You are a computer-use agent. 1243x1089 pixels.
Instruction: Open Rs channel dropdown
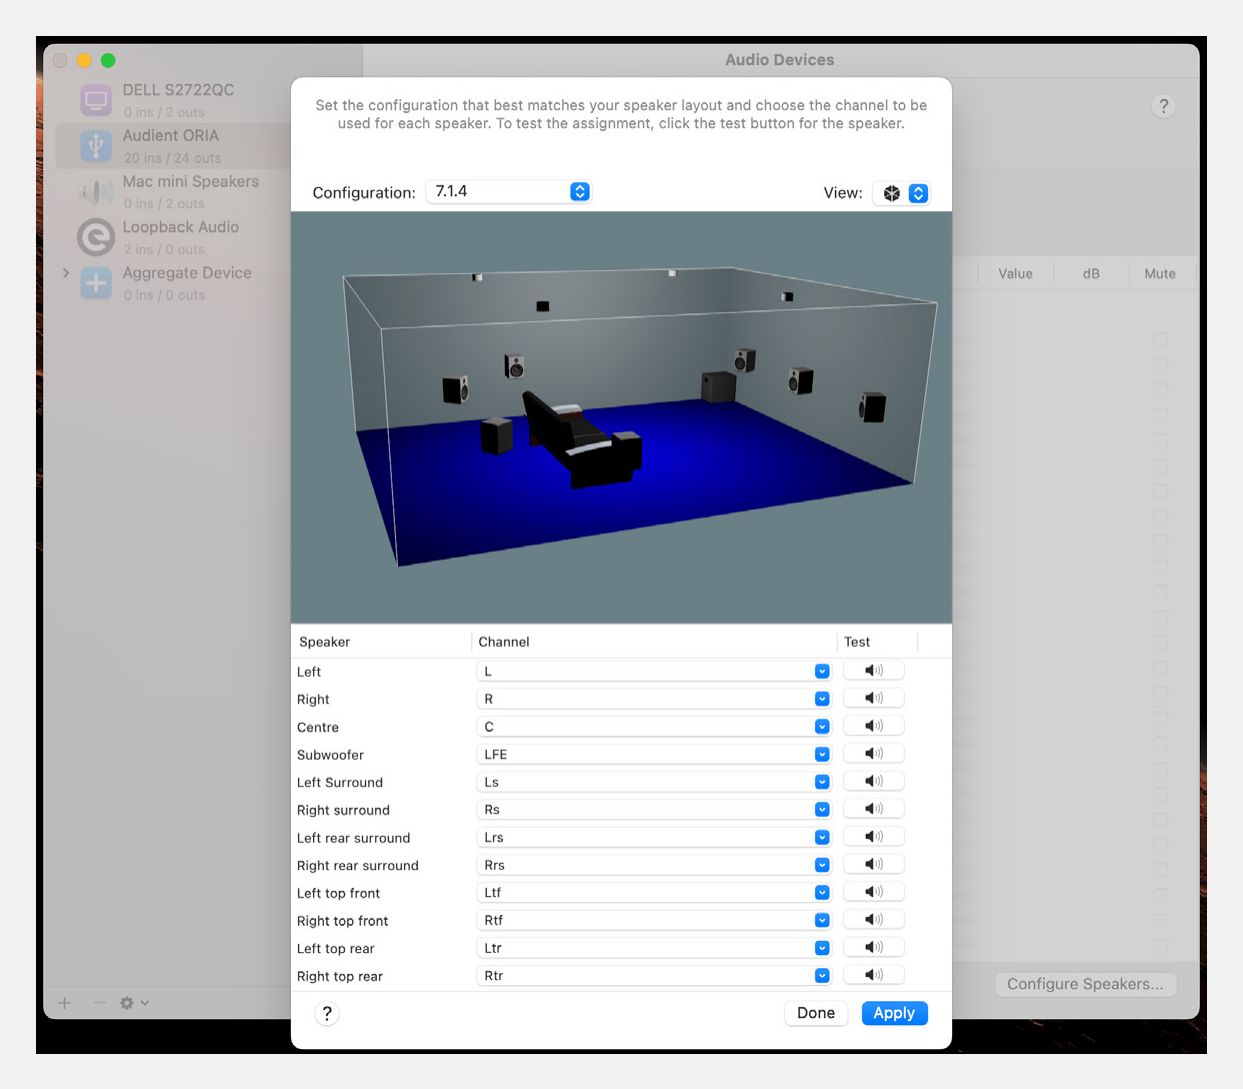pos(654,809)
